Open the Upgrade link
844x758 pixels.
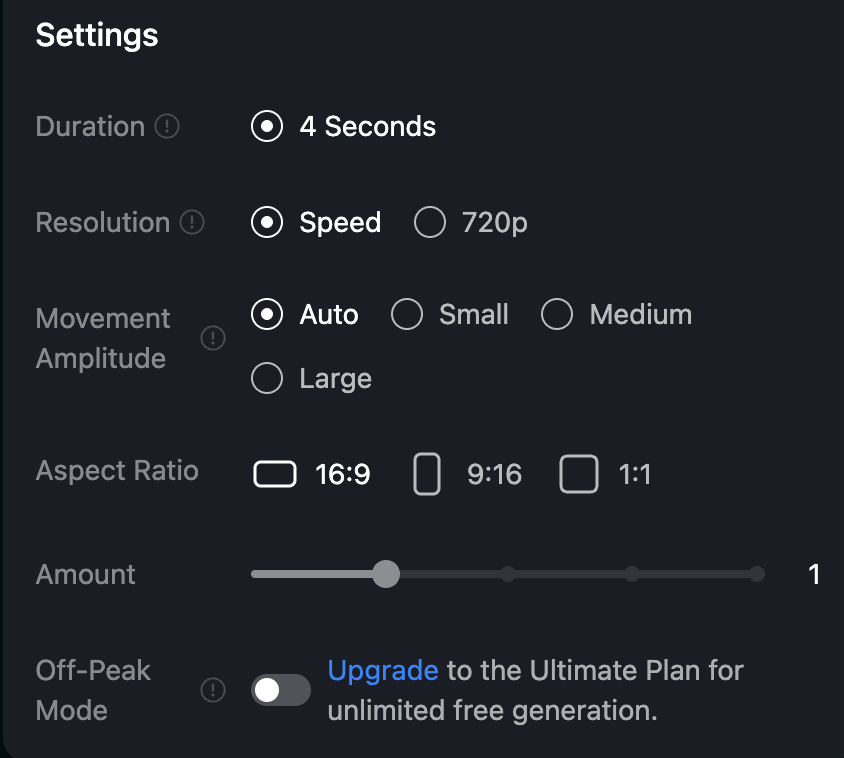click(x=383, y=670)
